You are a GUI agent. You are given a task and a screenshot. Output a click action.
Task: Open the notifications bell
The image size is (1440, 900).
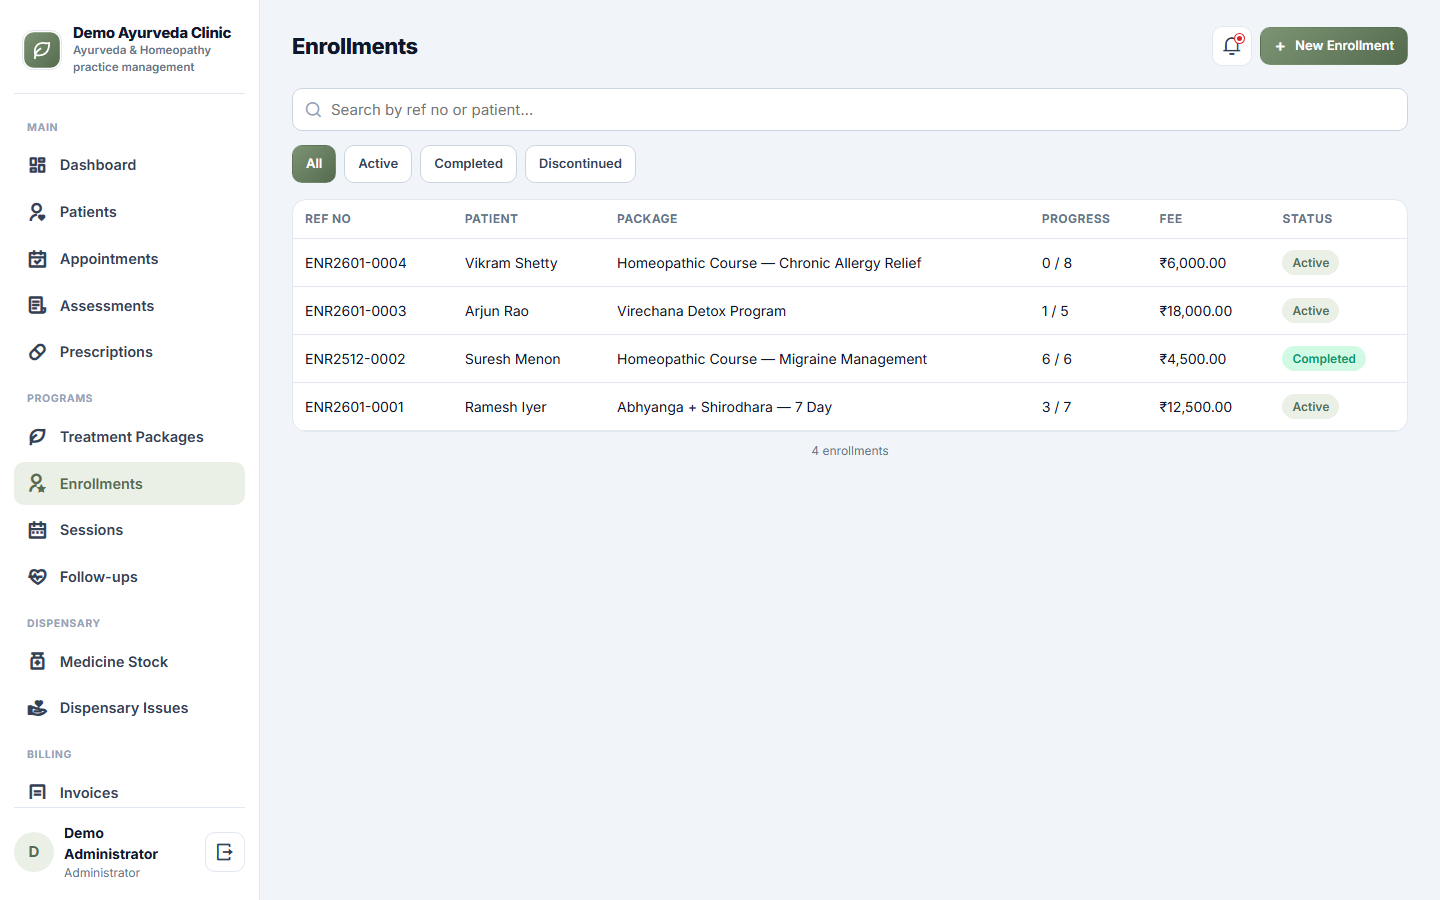coord(1232,46)
